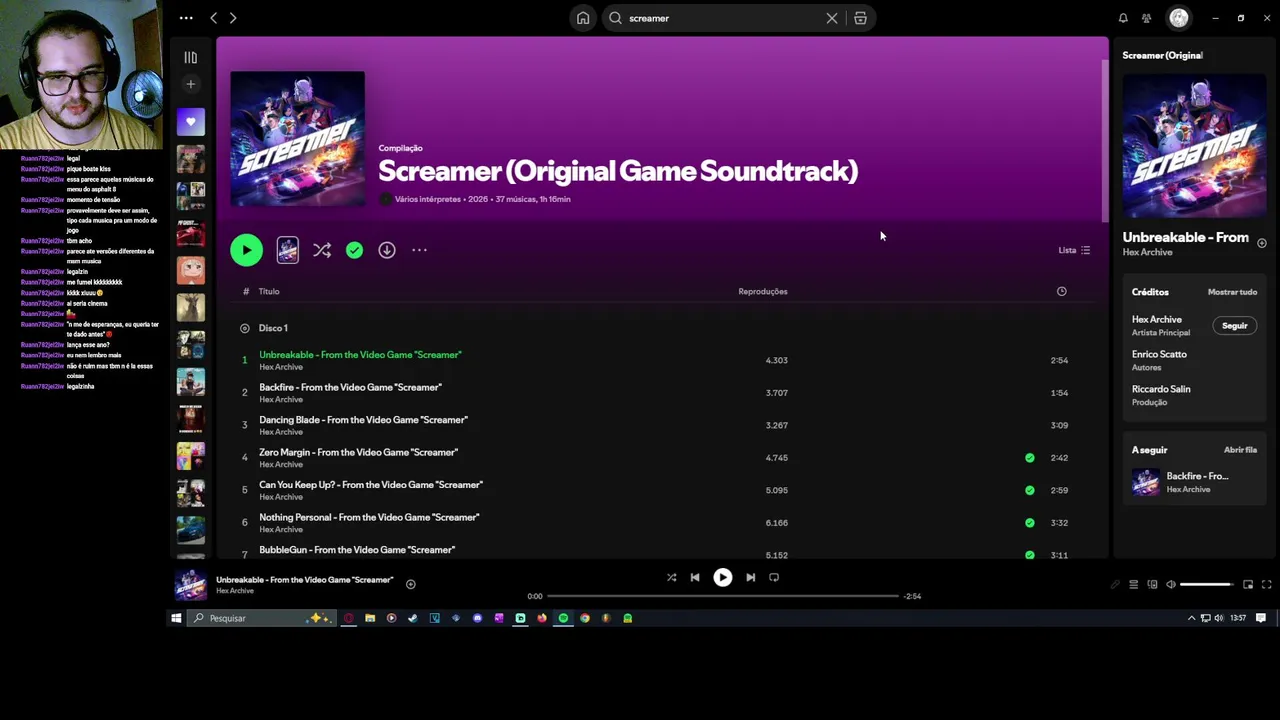Open the user profile avatar menu
This screenshot has height=720, width=1280.
coord(1179,18)
